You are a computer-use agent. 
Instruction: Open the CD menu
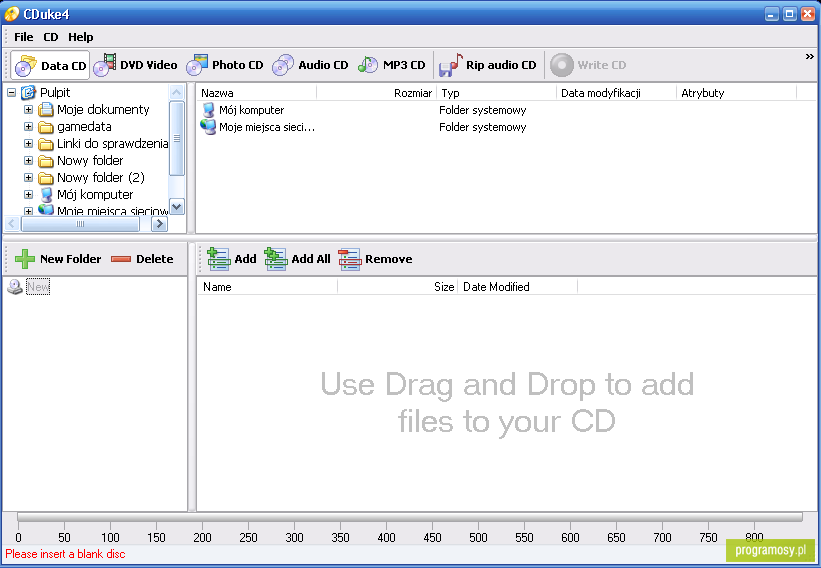click(51, 37)
